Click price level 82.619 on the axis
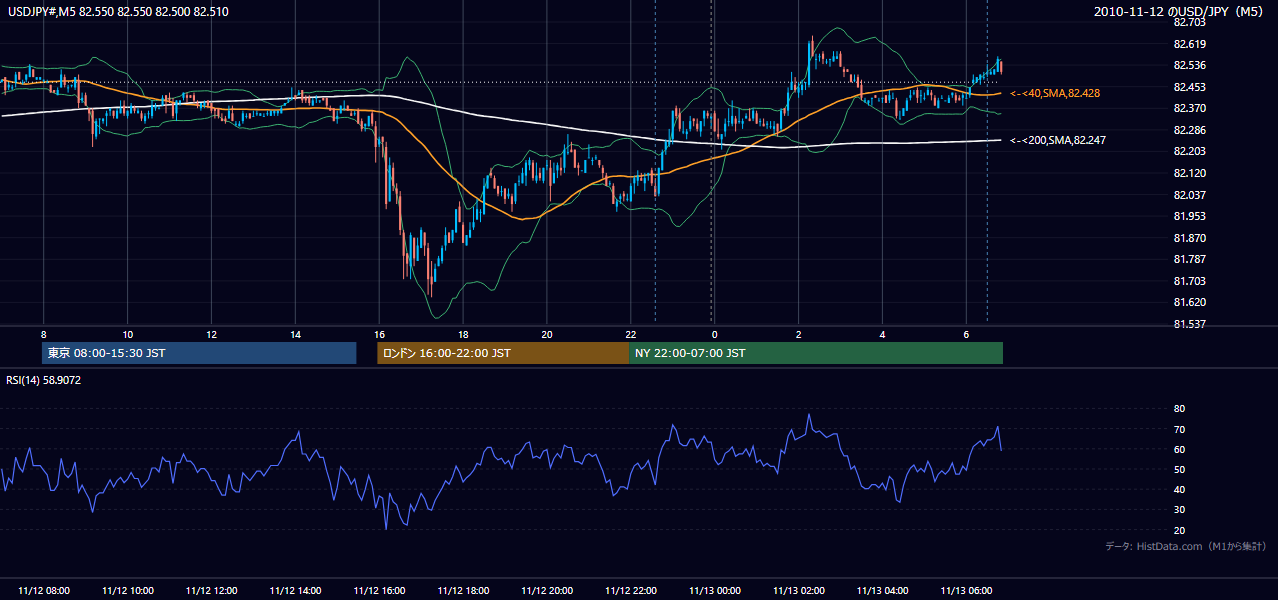 [x=1189, y=44]
